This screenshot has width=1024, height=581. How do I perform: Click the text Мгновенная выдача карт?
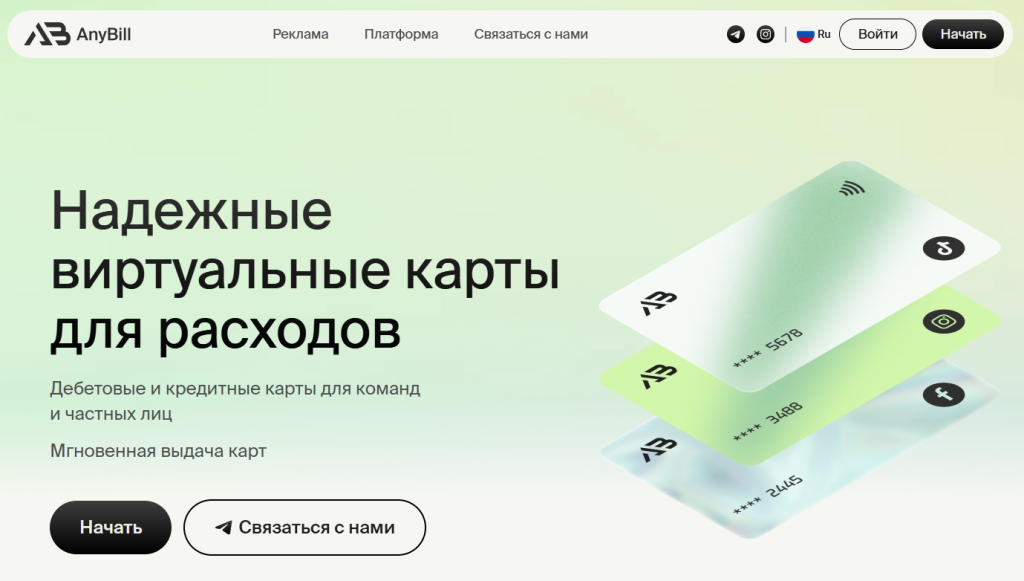[158, 451]
